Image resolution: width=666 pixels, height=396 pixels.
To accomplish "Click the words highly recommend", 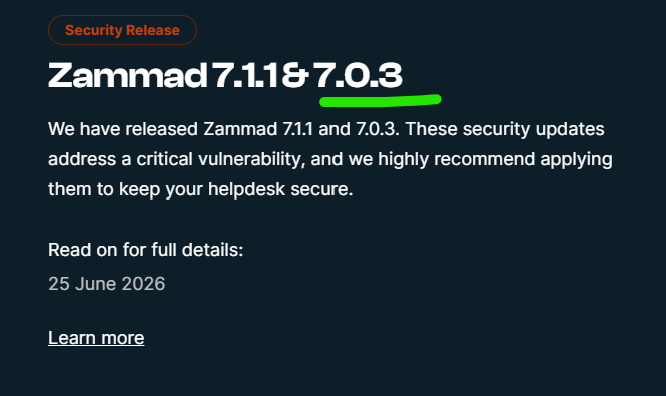I will coord(457,159).
